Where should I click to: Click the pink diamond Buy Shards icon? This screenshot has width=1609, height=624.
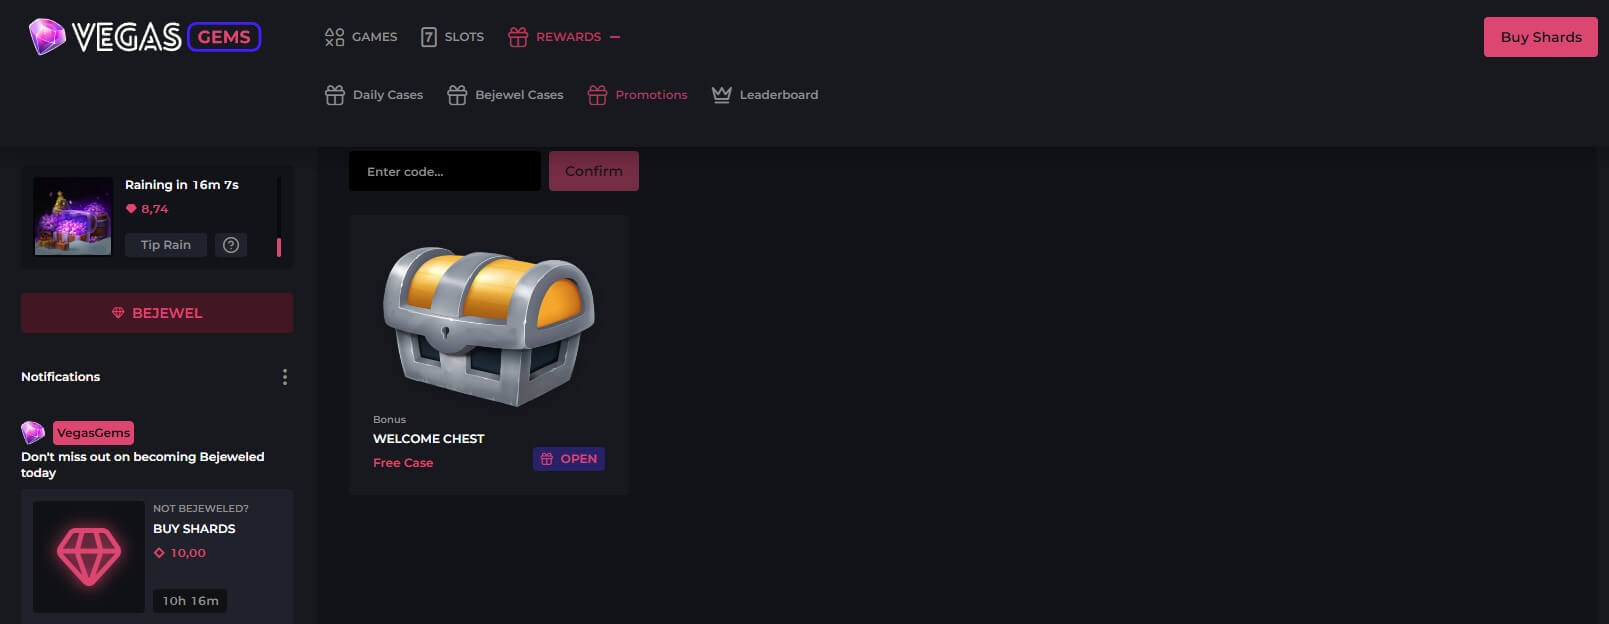point(89,557)
